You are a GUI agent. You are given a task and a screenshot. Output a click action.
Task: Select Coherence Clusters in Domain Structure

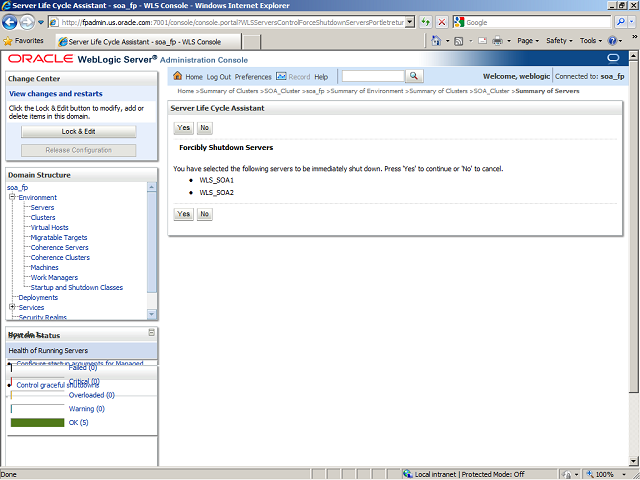click(x=60, y=257)
